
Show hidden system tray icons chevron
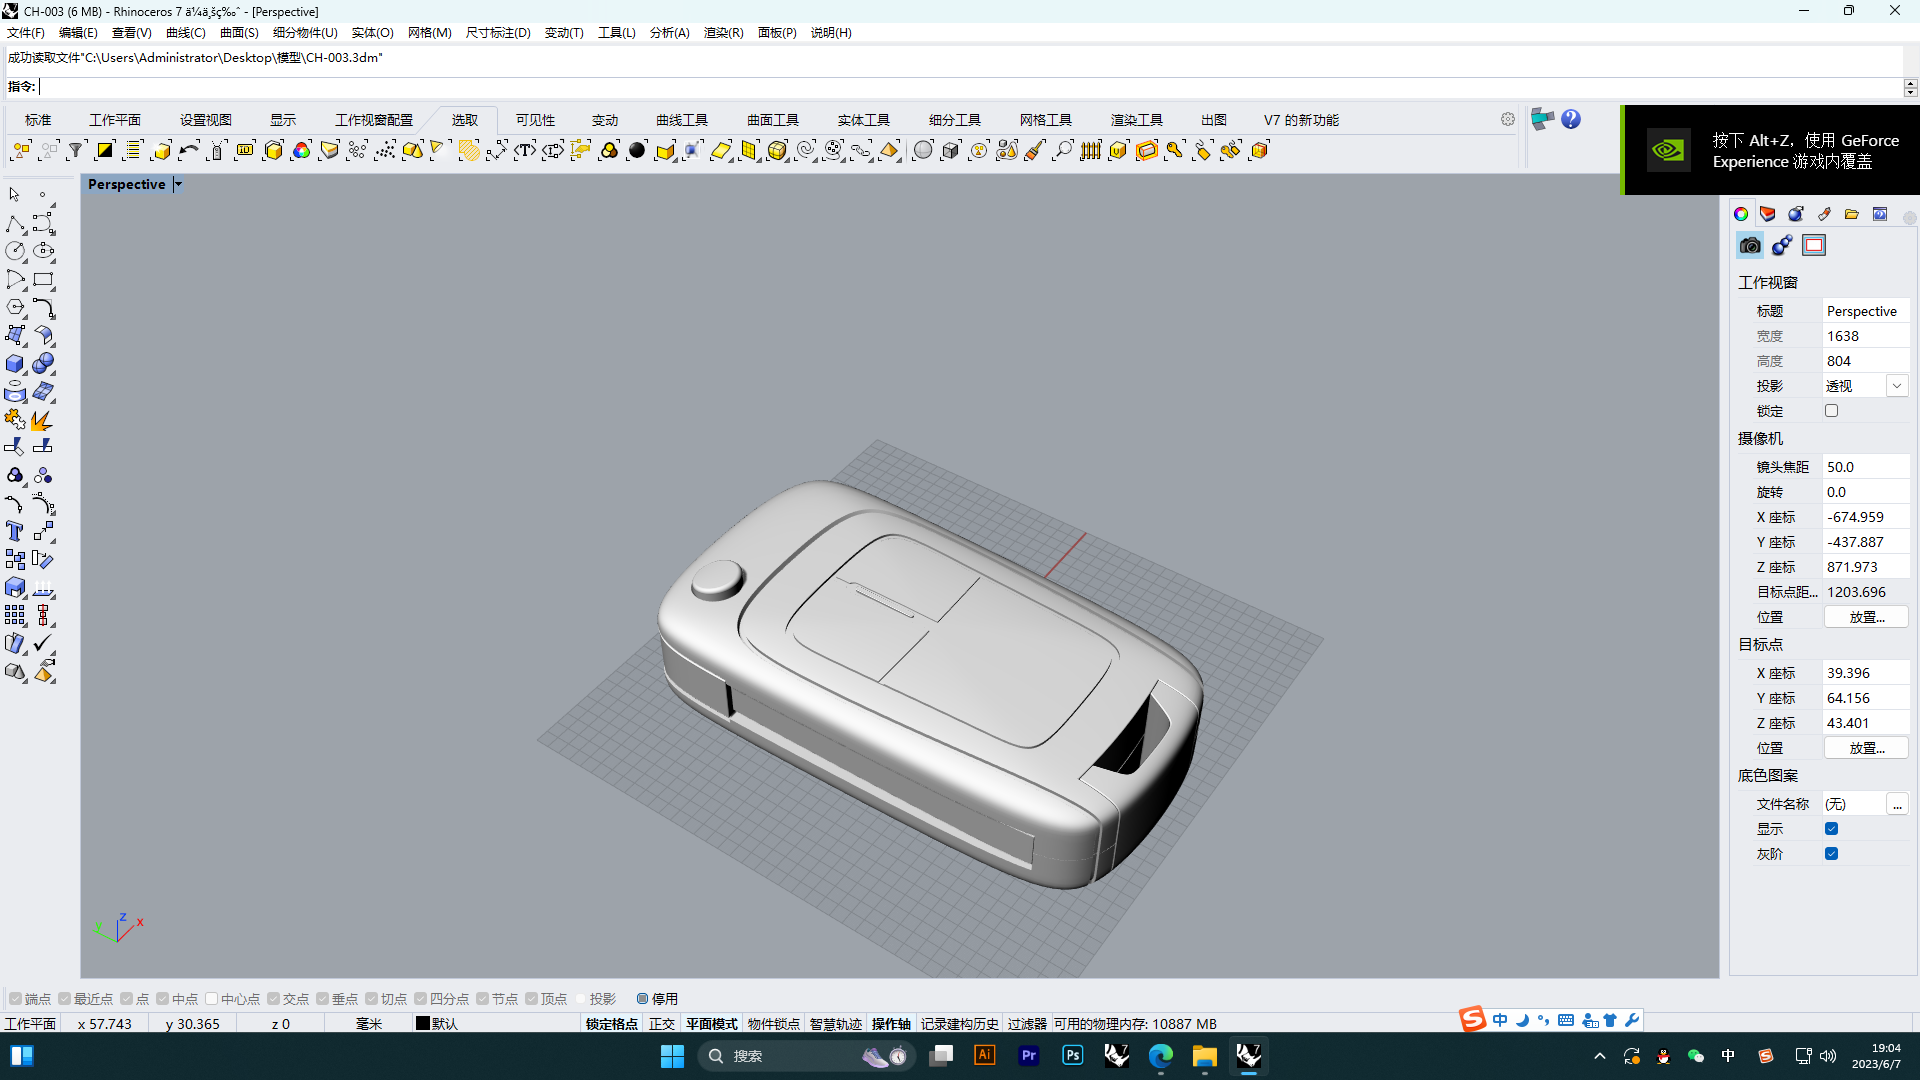1600,1056
